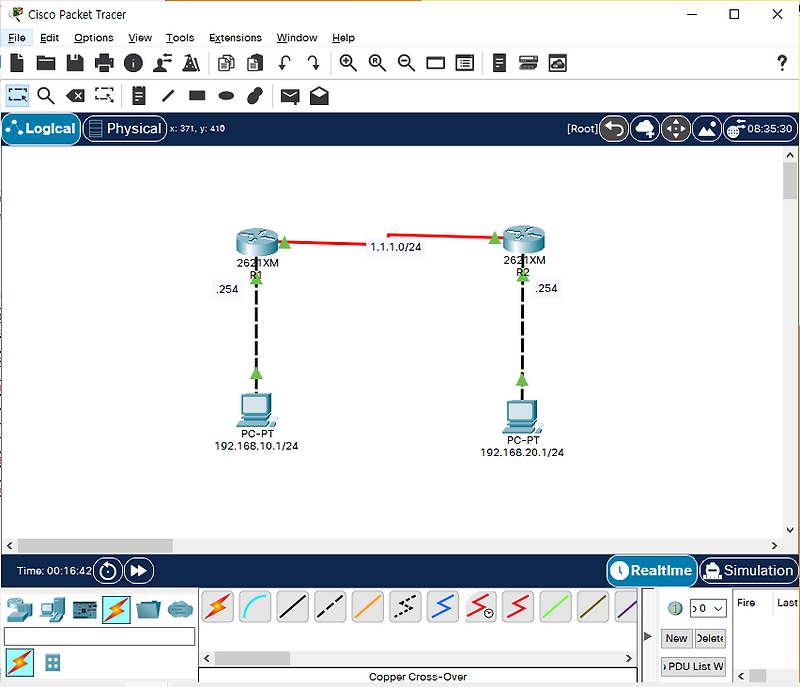Open the Options menu
Image resolution: width=800 pixels, height=687 pixels.
tap(94, 38)
